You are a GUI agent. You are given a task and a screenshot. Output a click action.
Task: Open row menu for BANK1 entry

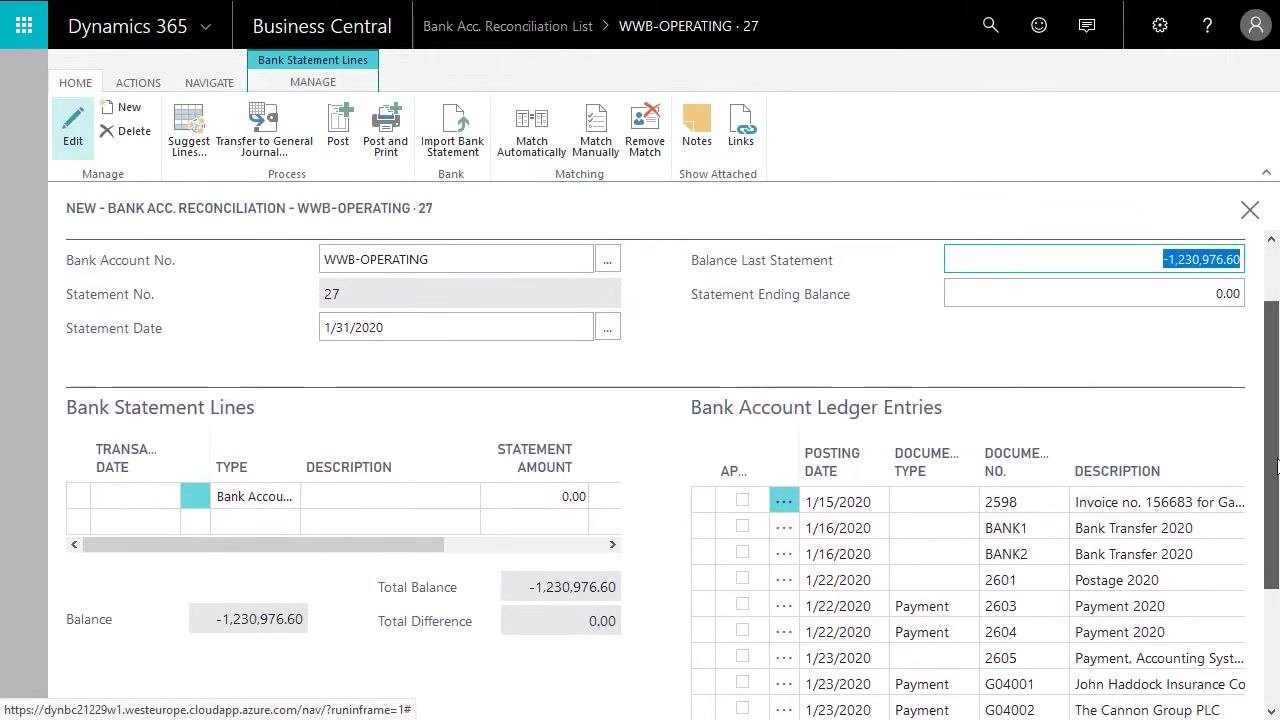tap(784, 527)
